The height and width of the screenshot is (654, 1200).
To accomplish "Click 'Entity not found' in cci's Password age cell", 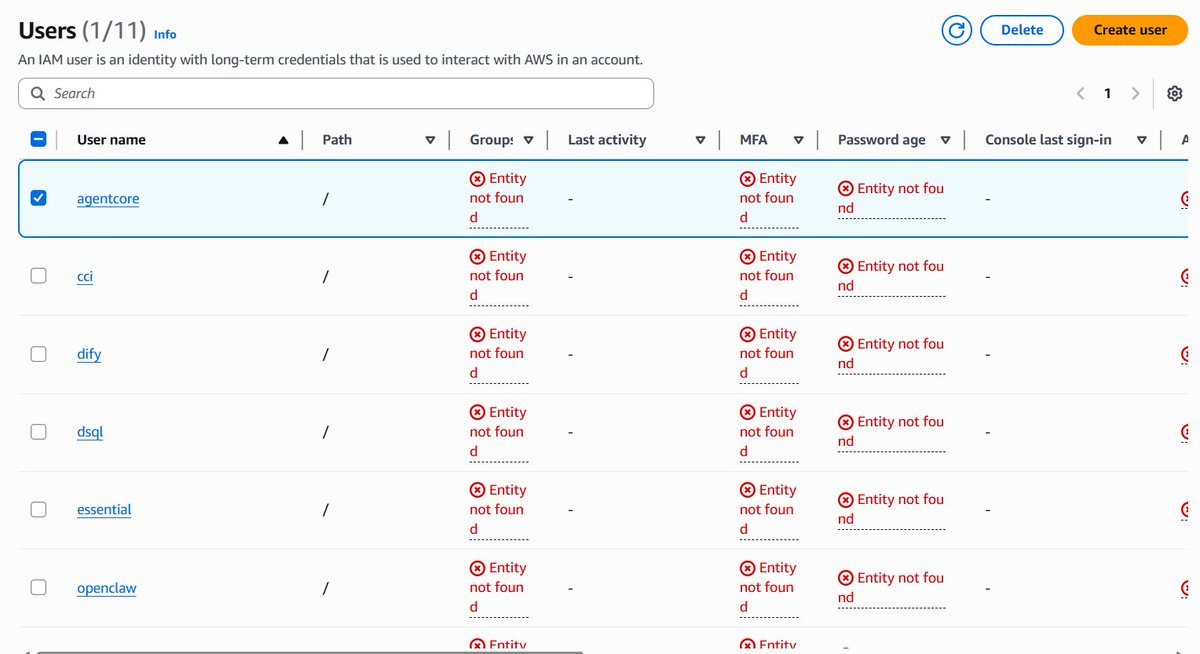I will click(x=891, y=276).
